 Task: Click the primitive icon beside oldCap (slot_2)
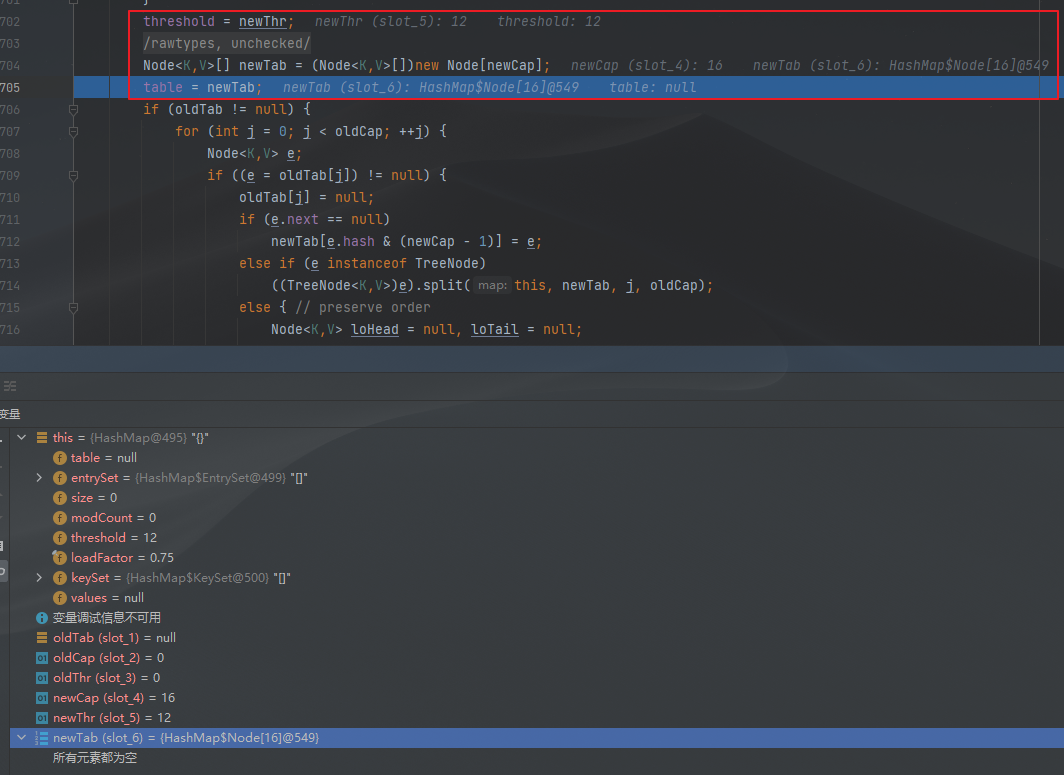coord(42,658)
